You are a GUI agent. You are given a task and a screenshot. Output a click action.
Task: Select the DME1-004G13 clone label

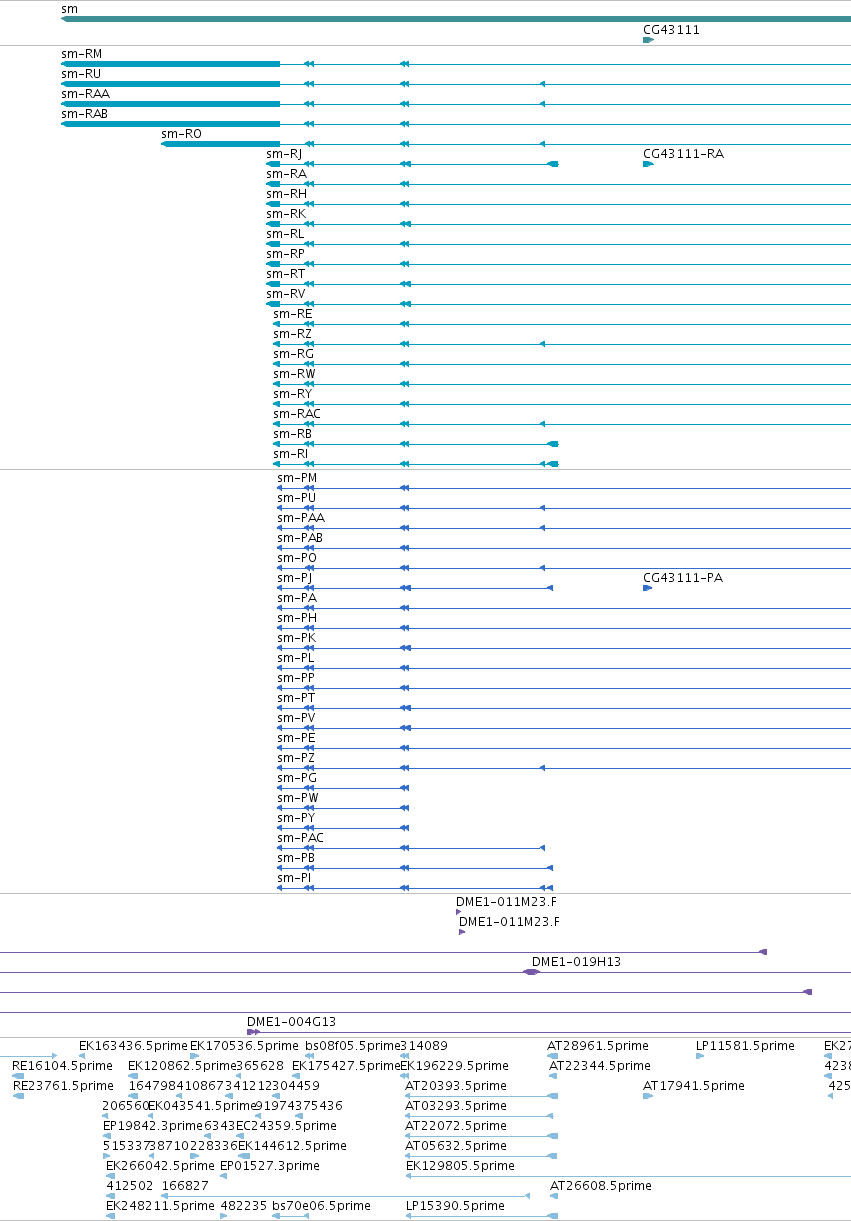coord(291,1022)
